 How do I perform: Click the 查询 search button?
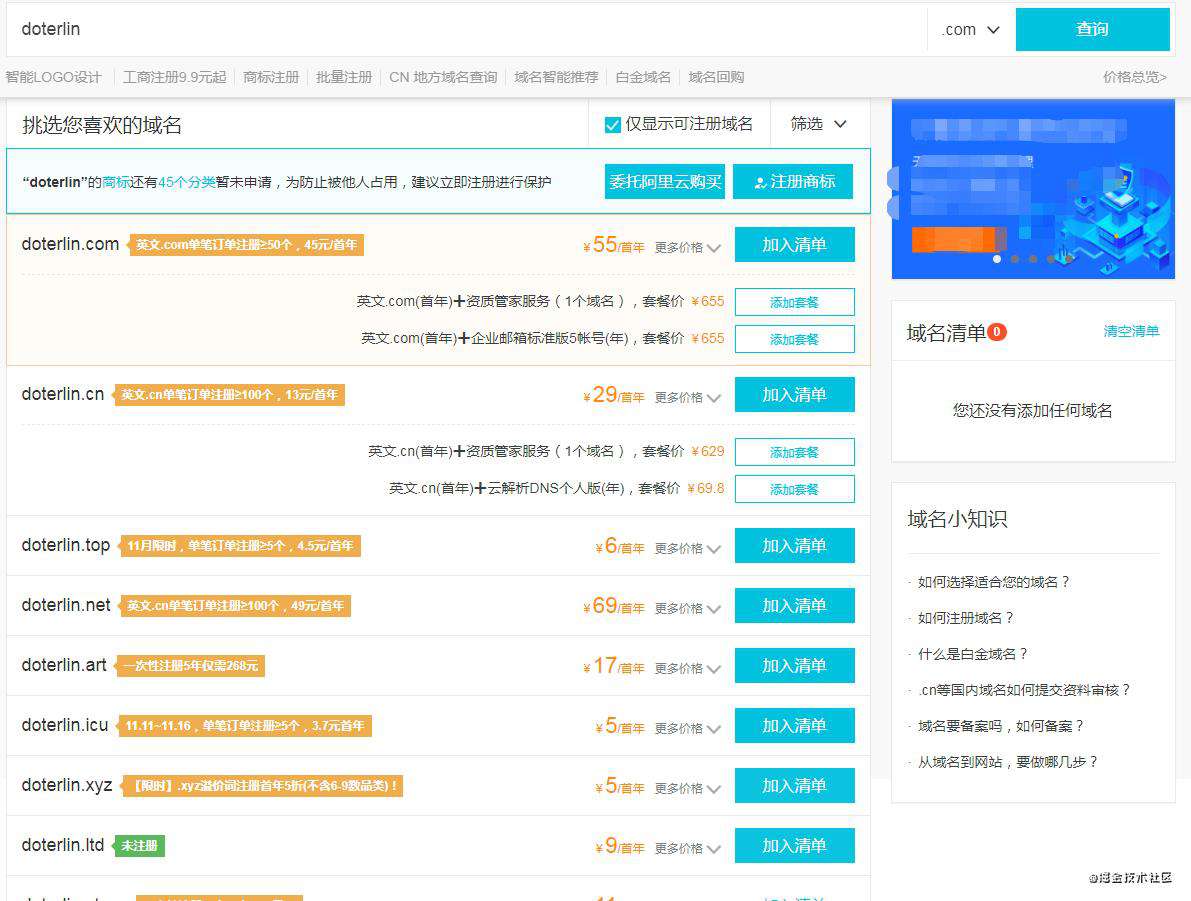pyautogui.click(x=1092, y=30)
